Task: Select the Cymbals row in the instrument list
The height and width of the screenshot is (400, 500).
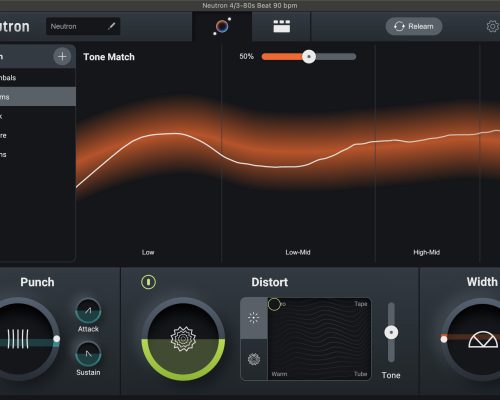Action: click(38, 78)
